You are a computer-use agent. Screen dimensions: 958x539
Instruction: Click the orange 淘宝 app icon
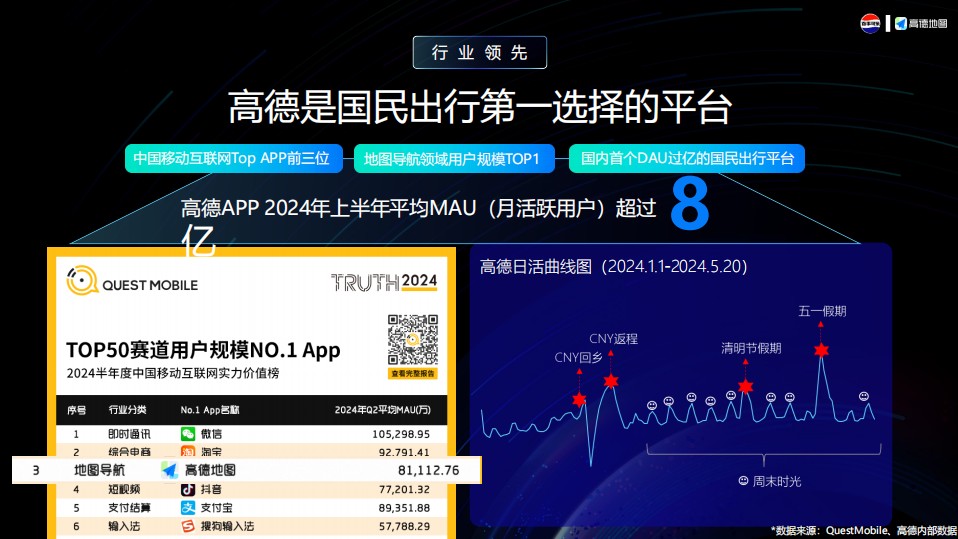188,452
